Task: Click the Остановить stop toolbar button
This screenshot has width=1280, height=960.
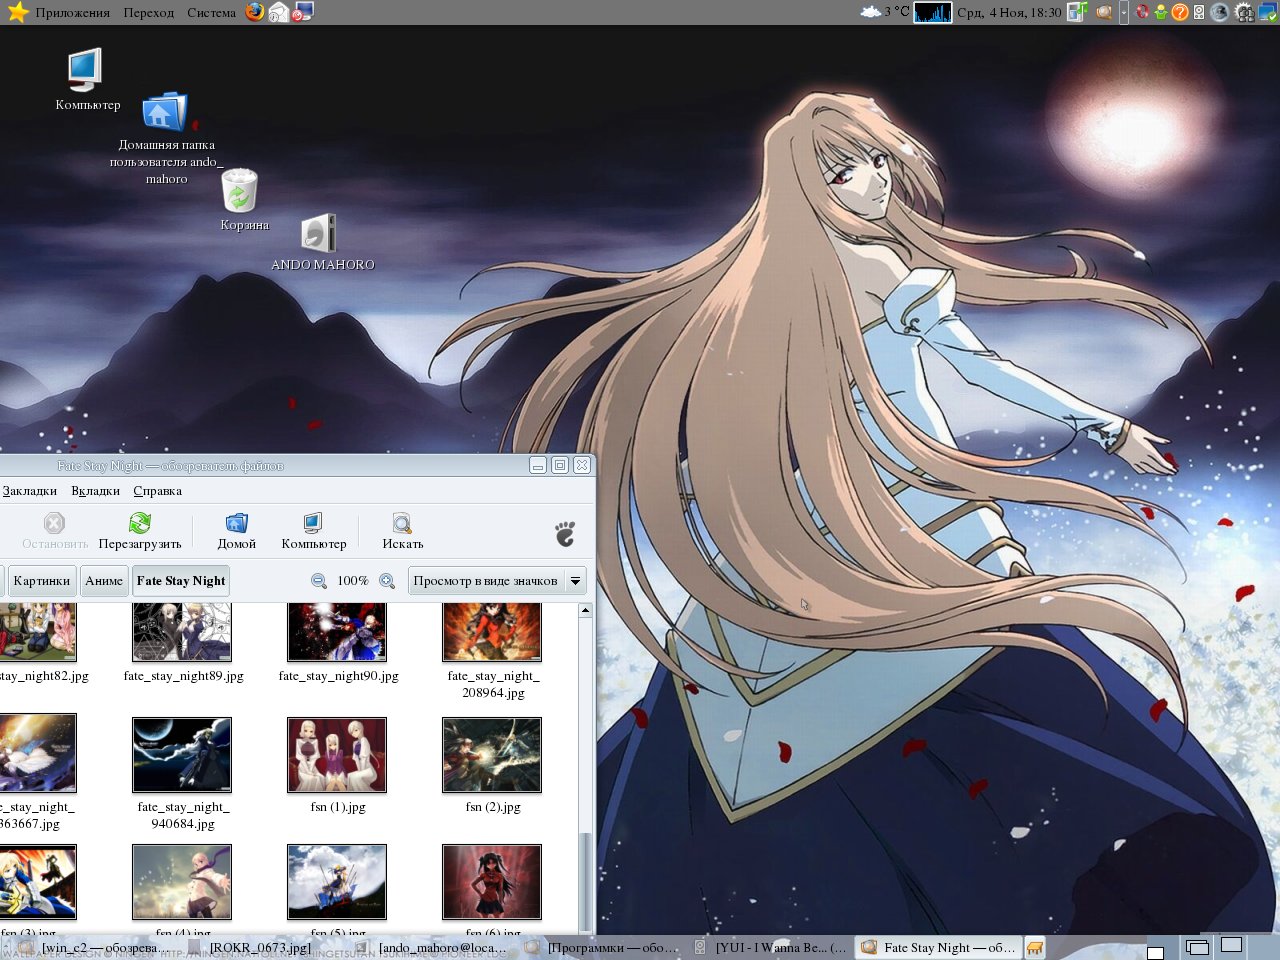Action: [55, 531]
